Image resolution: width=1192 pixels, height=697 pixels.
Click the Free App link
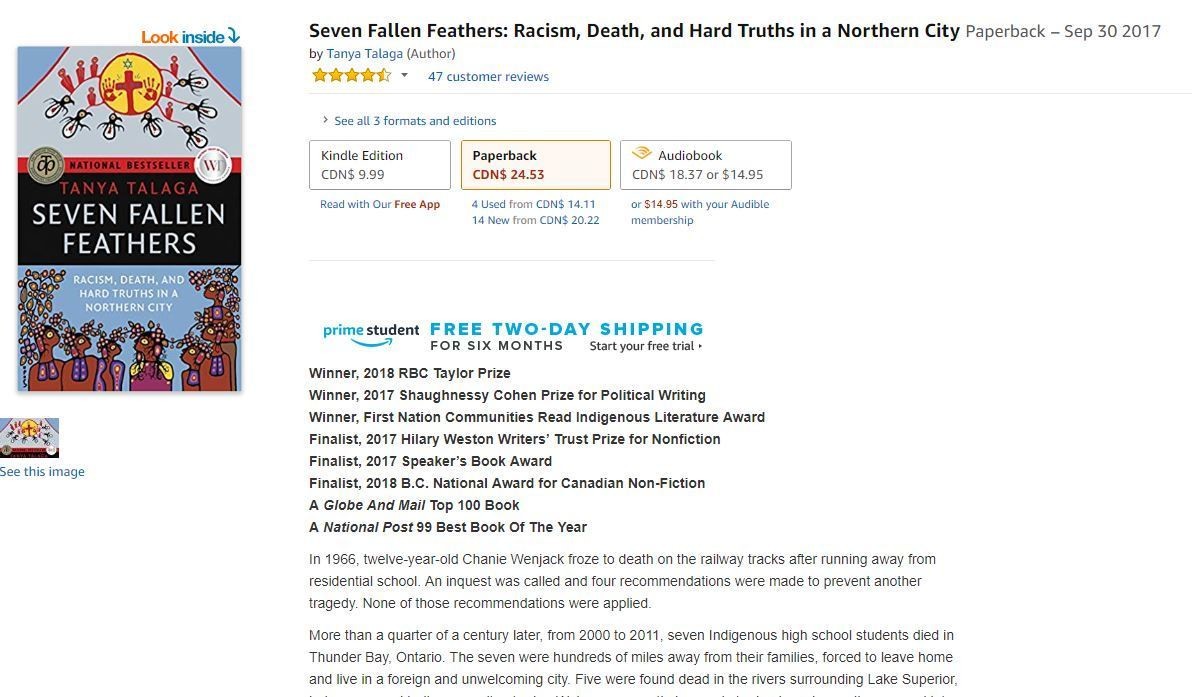(417, 204)
